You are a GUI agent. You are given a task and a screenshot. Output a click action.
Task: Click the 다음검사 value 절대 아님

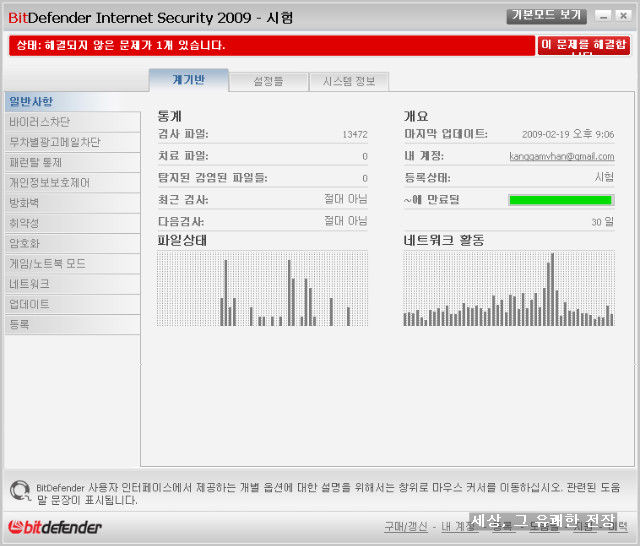tap(346, 221)
